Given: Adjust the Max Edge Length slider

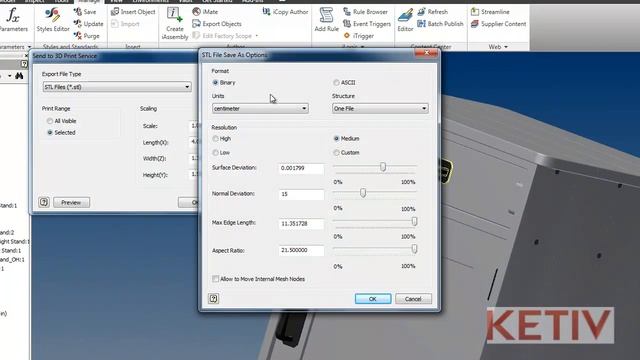Looking at the screenshot, I should tap(414, 221).
